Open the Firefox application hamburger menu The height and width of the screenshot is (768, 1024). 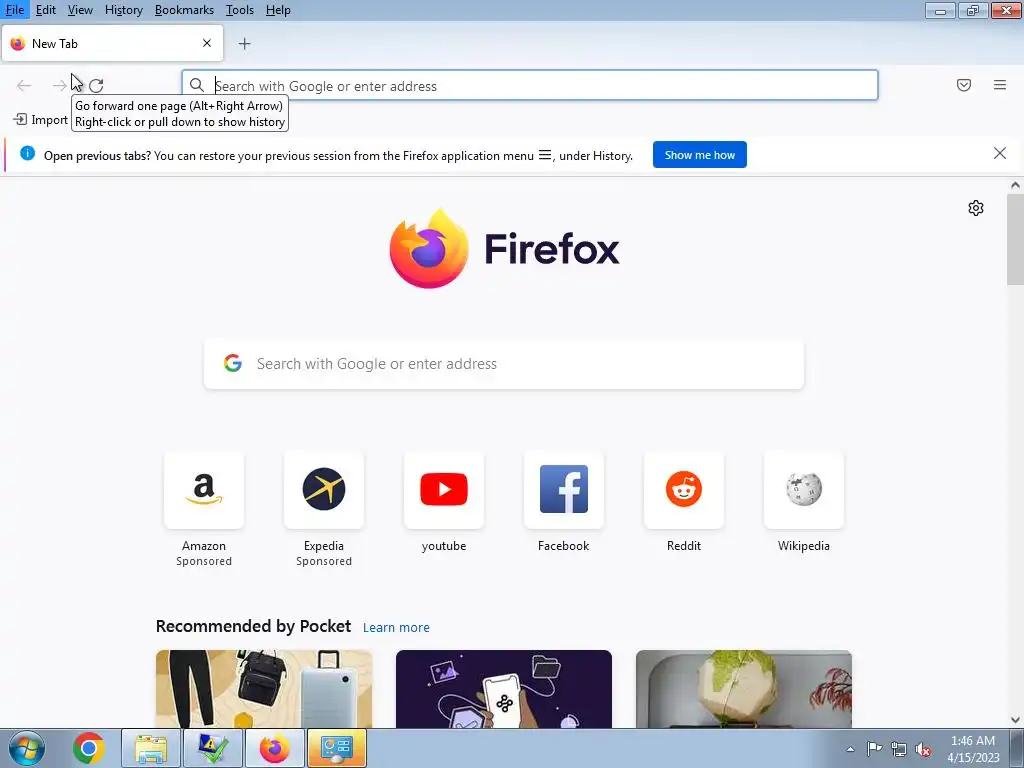click(x=1000, y=85)
